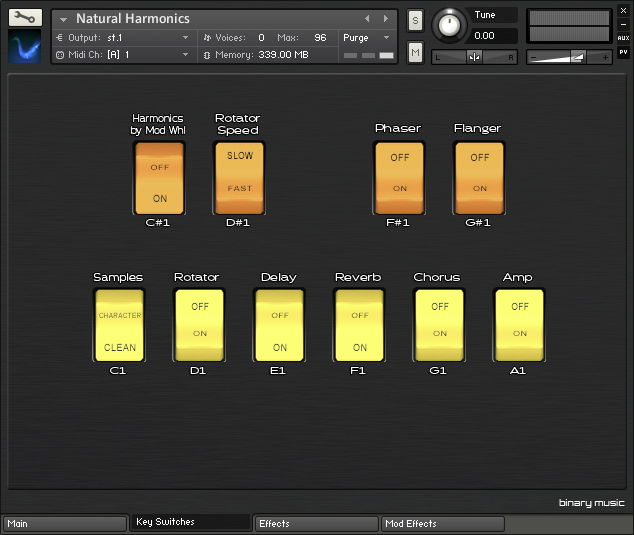Image resolution: width=634 pixels, height=535 pixels.
Task: Mute the instrument with M button
Action: coord(415,52)
